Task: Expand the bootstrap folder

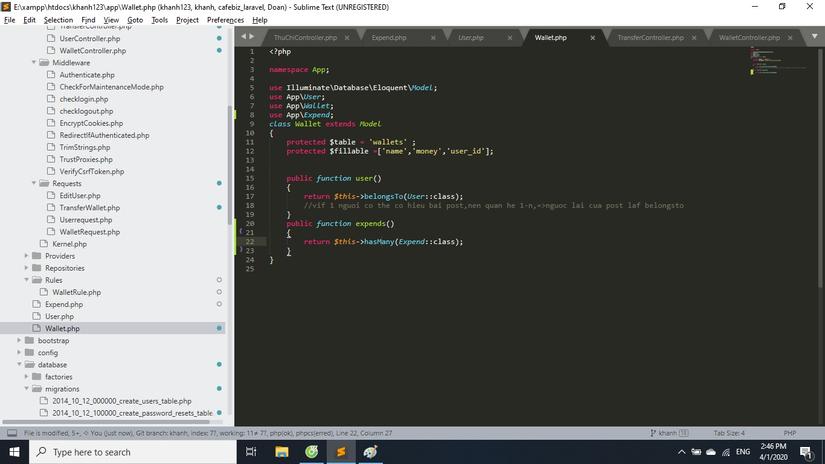Action: pyautogui.click(x=19, y=340)
